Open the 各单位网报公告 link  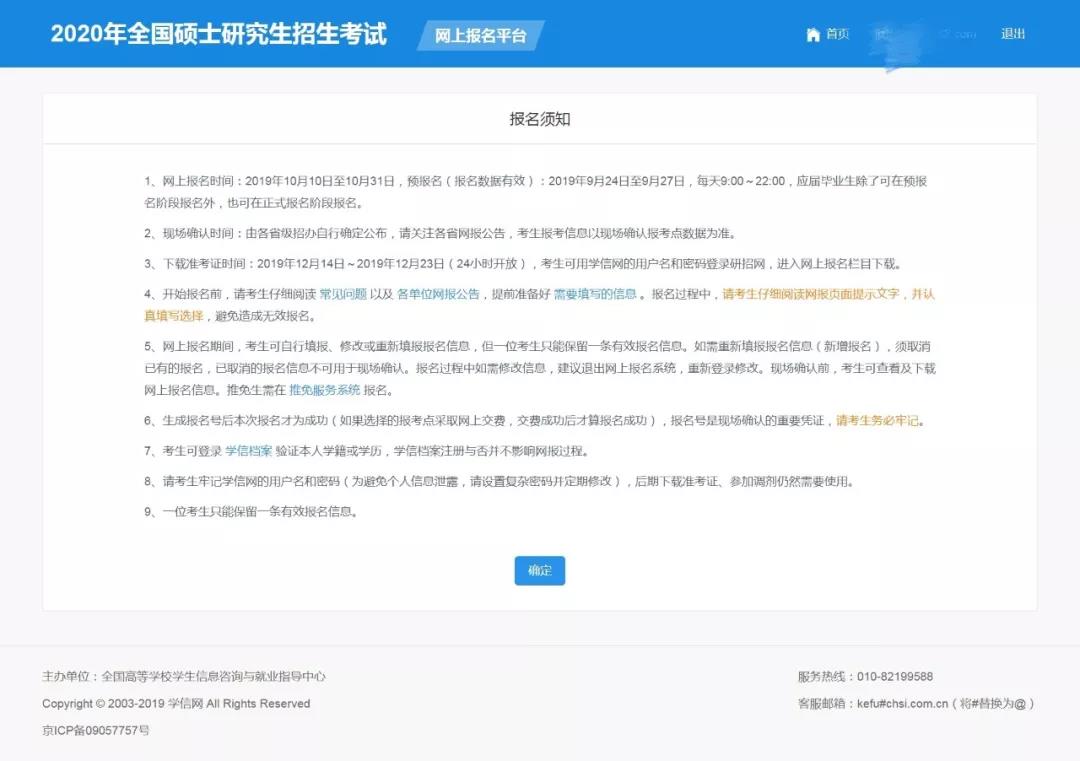[438, 294]
